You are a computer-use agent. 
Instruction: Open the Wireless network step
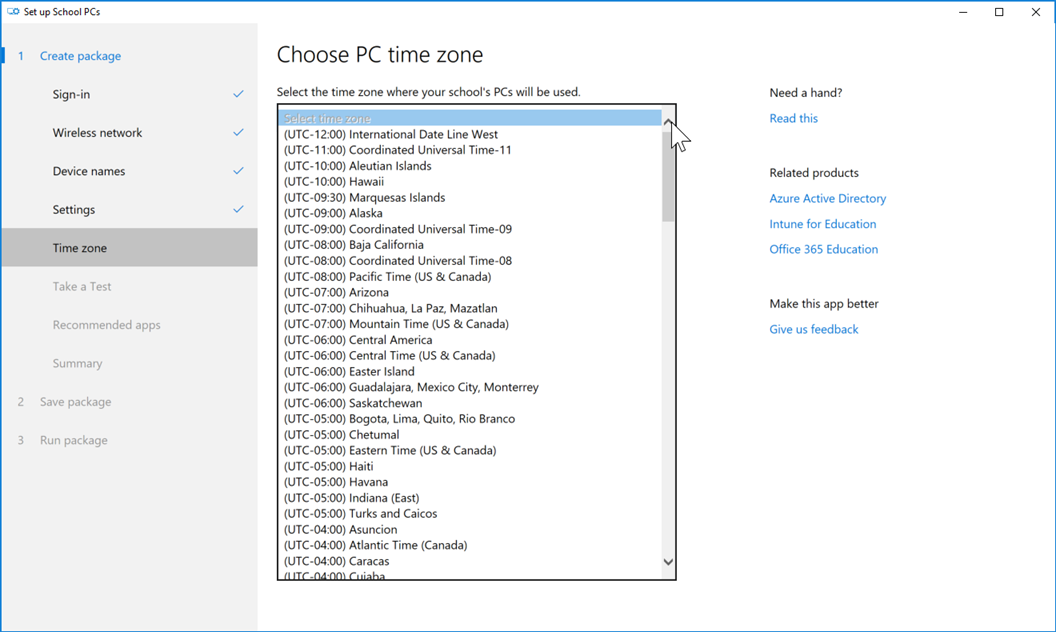tap(97, 133)
